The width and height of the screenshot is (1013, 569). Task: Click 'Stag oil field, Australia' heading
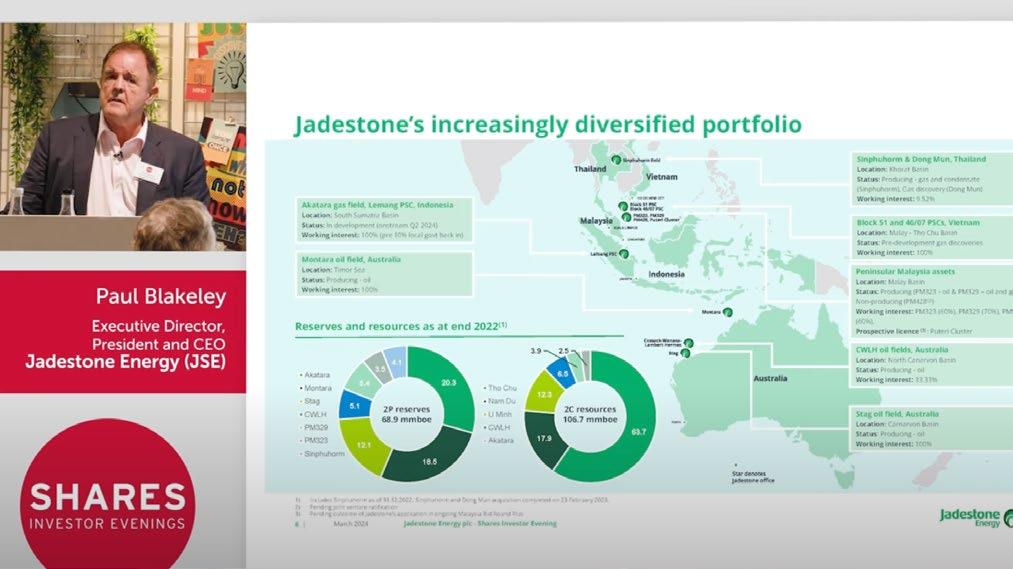(897, 414)
